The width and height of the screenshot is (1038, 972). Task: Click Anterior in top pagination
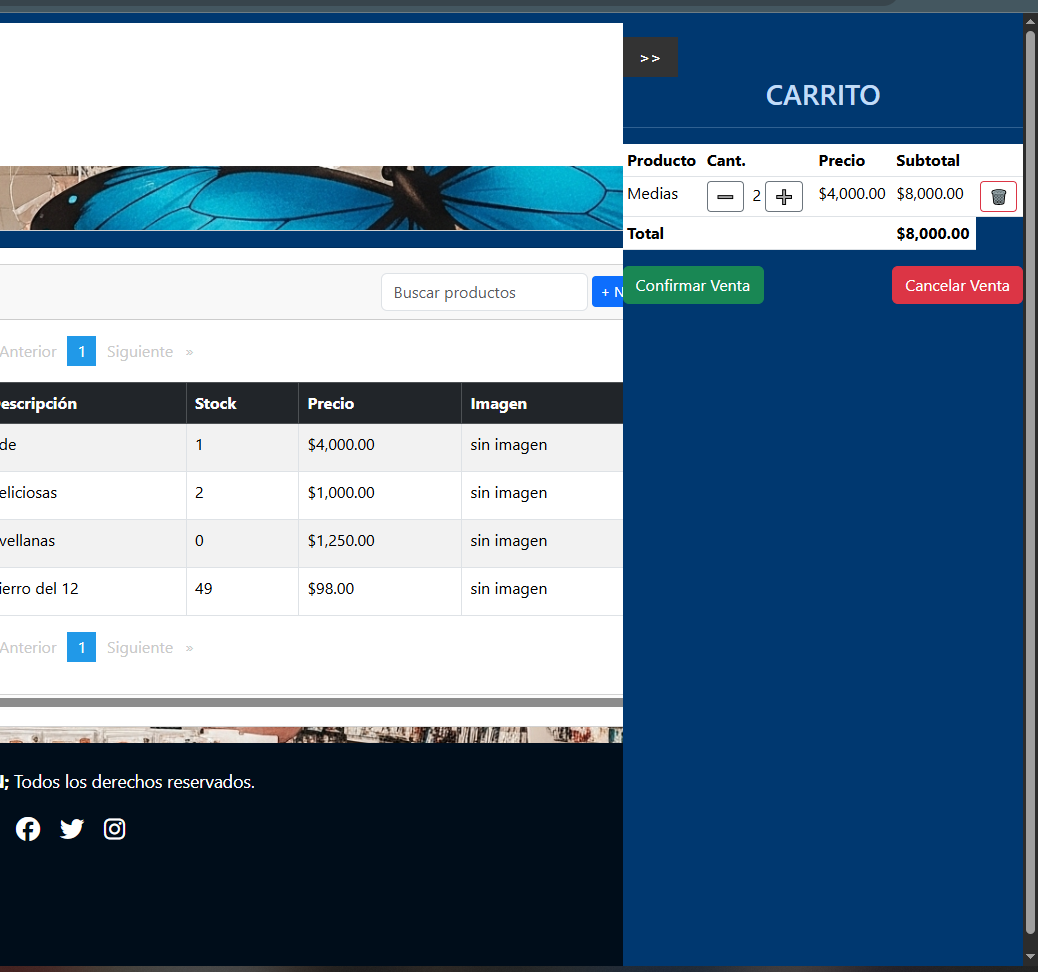28,352
